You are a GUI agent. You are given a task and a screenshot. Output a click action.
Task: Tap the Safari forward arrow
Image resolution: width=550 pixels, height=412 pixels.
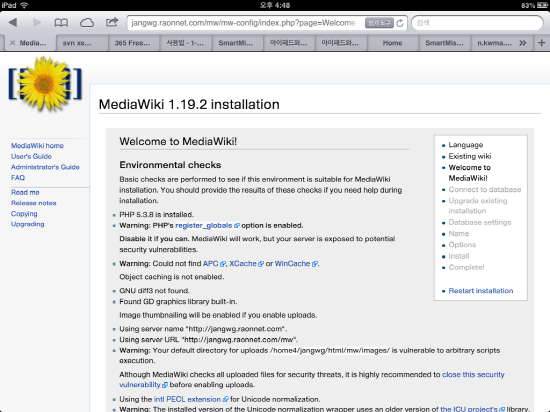(x=36, y=22)
